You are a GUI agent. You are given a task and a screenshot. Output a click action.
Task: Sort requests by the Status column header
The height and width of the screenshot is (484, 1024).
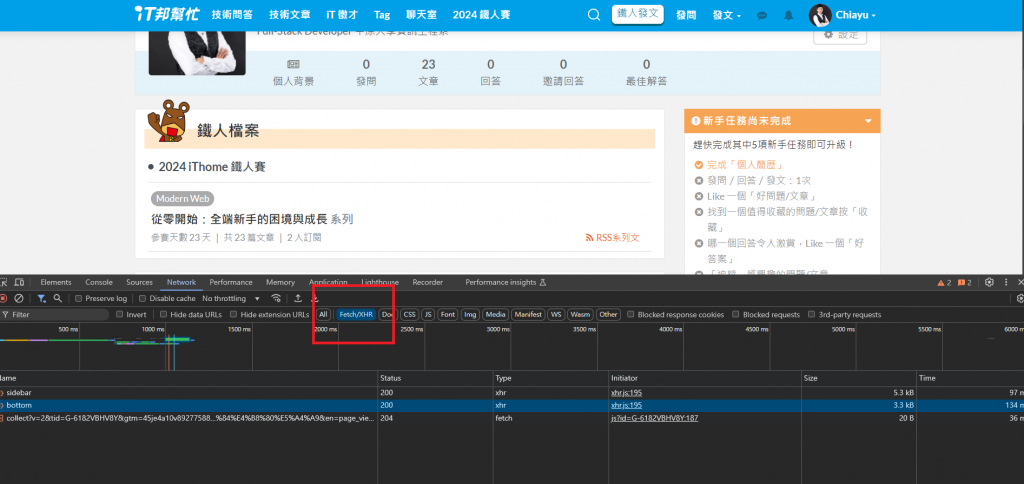point(436,378)
